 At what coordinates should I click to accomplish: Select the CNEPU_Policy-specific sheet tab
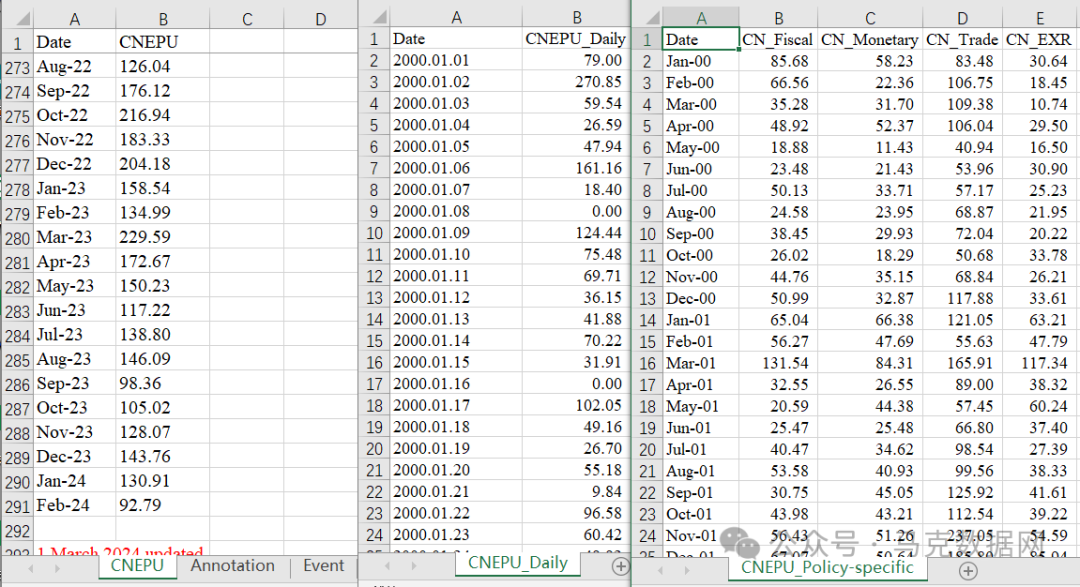click(827, 568)
